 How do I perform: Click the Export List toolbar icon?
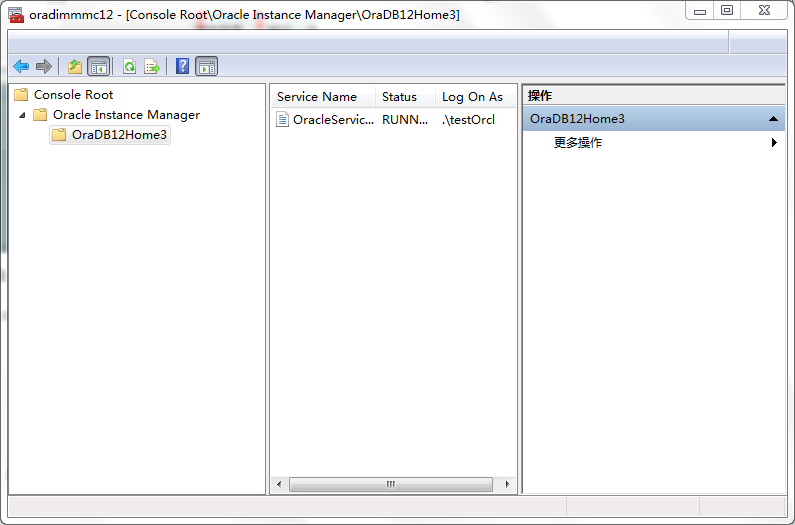coord(152,66)
